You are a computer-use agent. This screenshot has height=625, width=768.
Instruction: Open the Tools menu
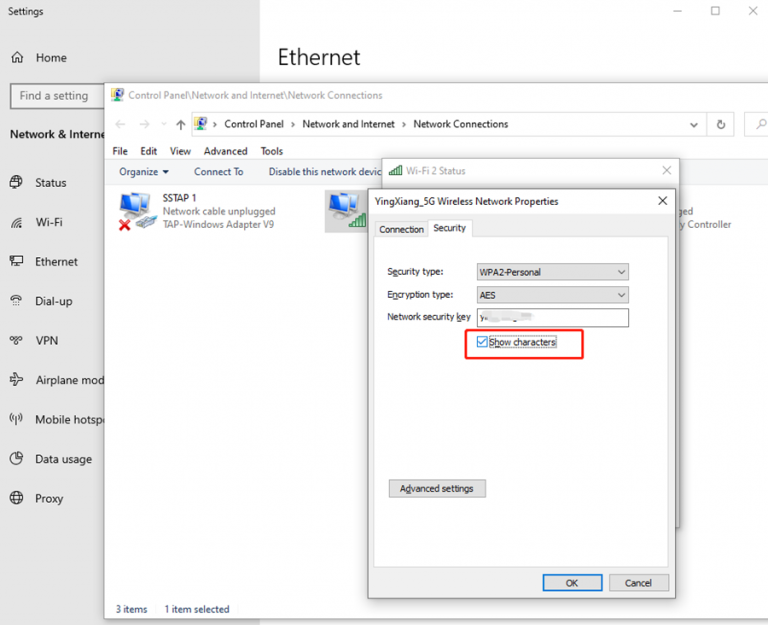pos(272,151)
